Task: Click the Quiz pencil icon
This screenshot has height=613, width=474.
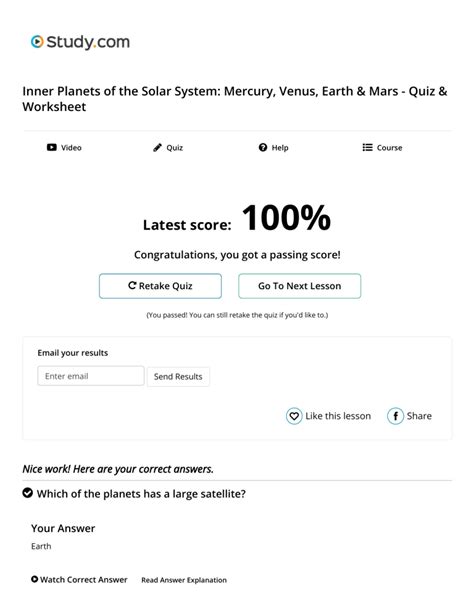Action: click(x=157, y=147)
